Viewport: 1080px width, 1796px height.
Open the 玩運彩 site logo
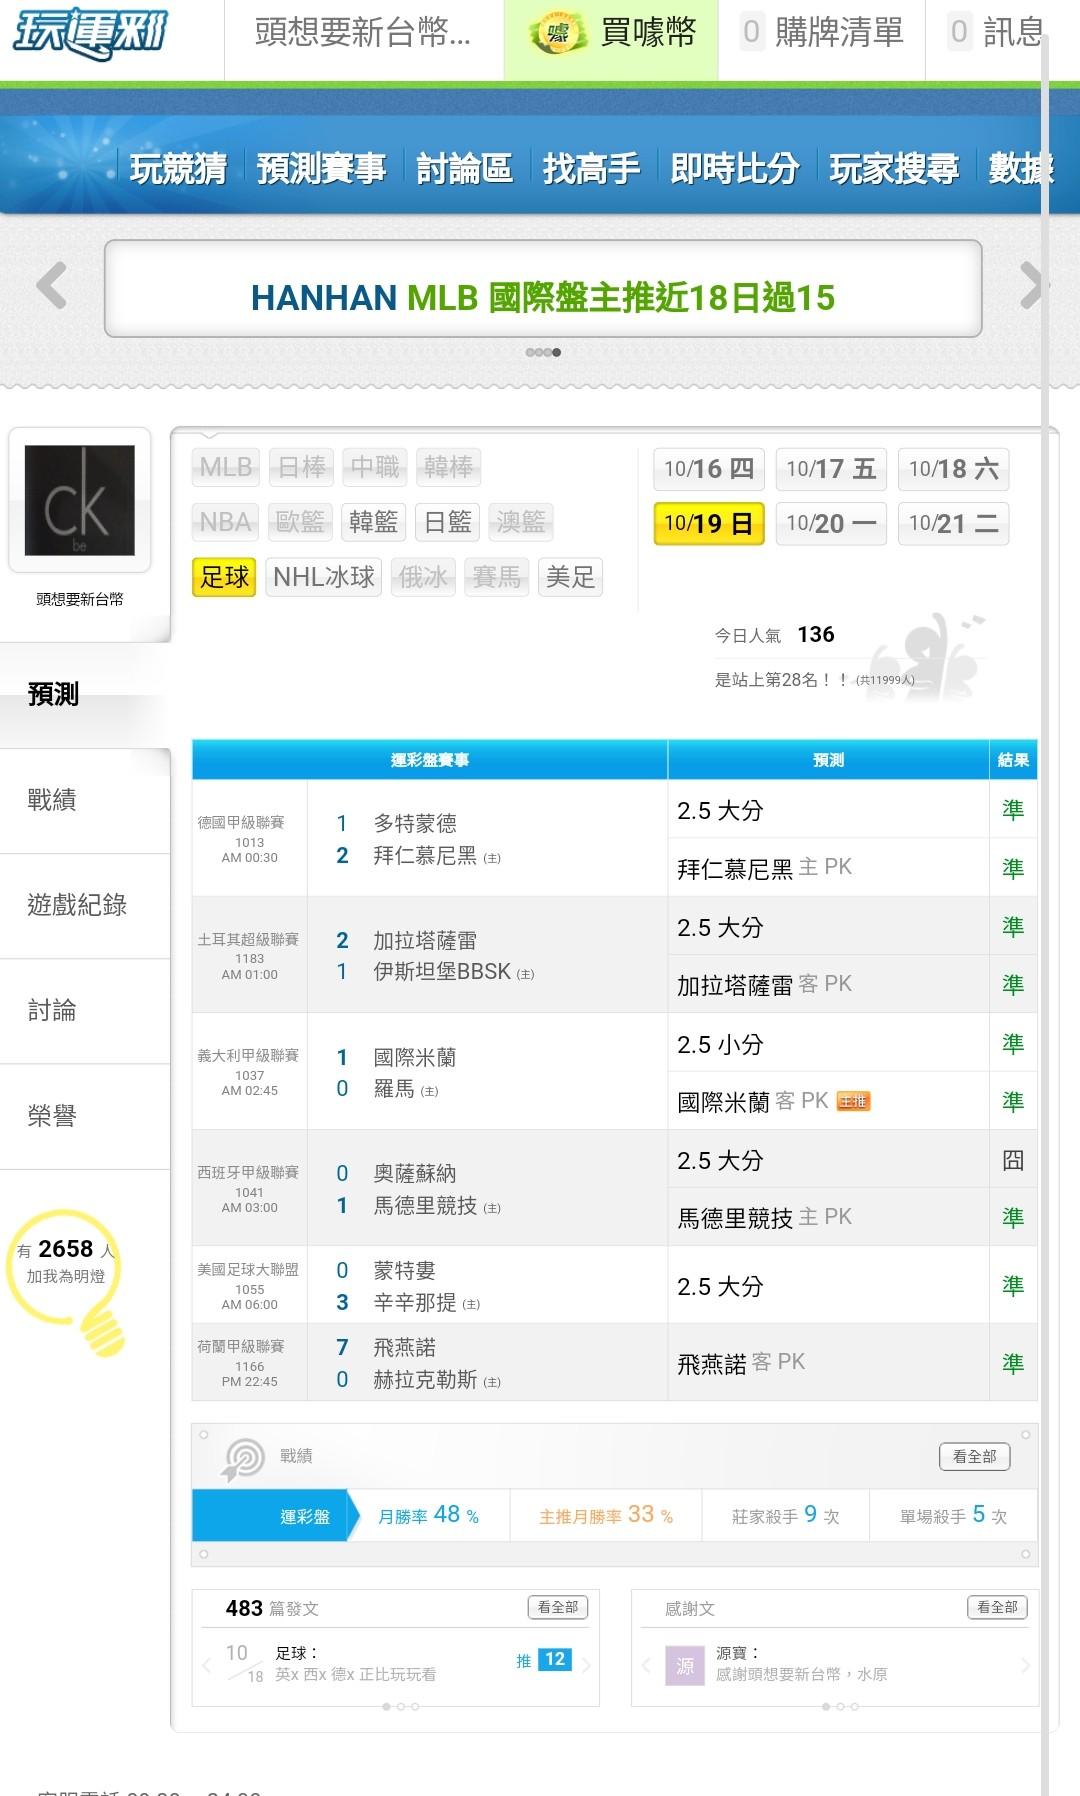tap(90, 35)
